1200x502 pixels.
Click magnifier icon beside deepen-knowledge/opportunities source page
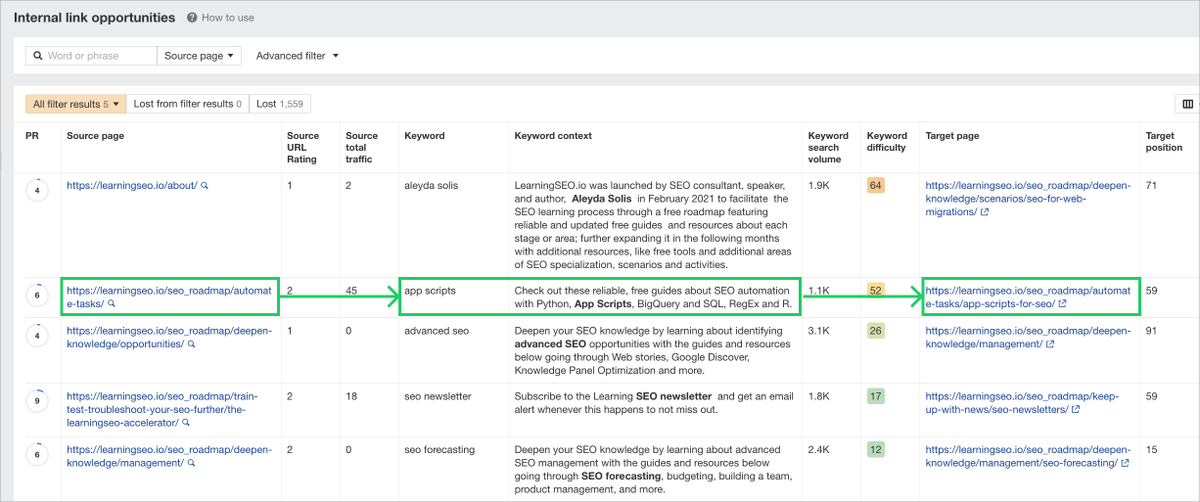[190, 344]
